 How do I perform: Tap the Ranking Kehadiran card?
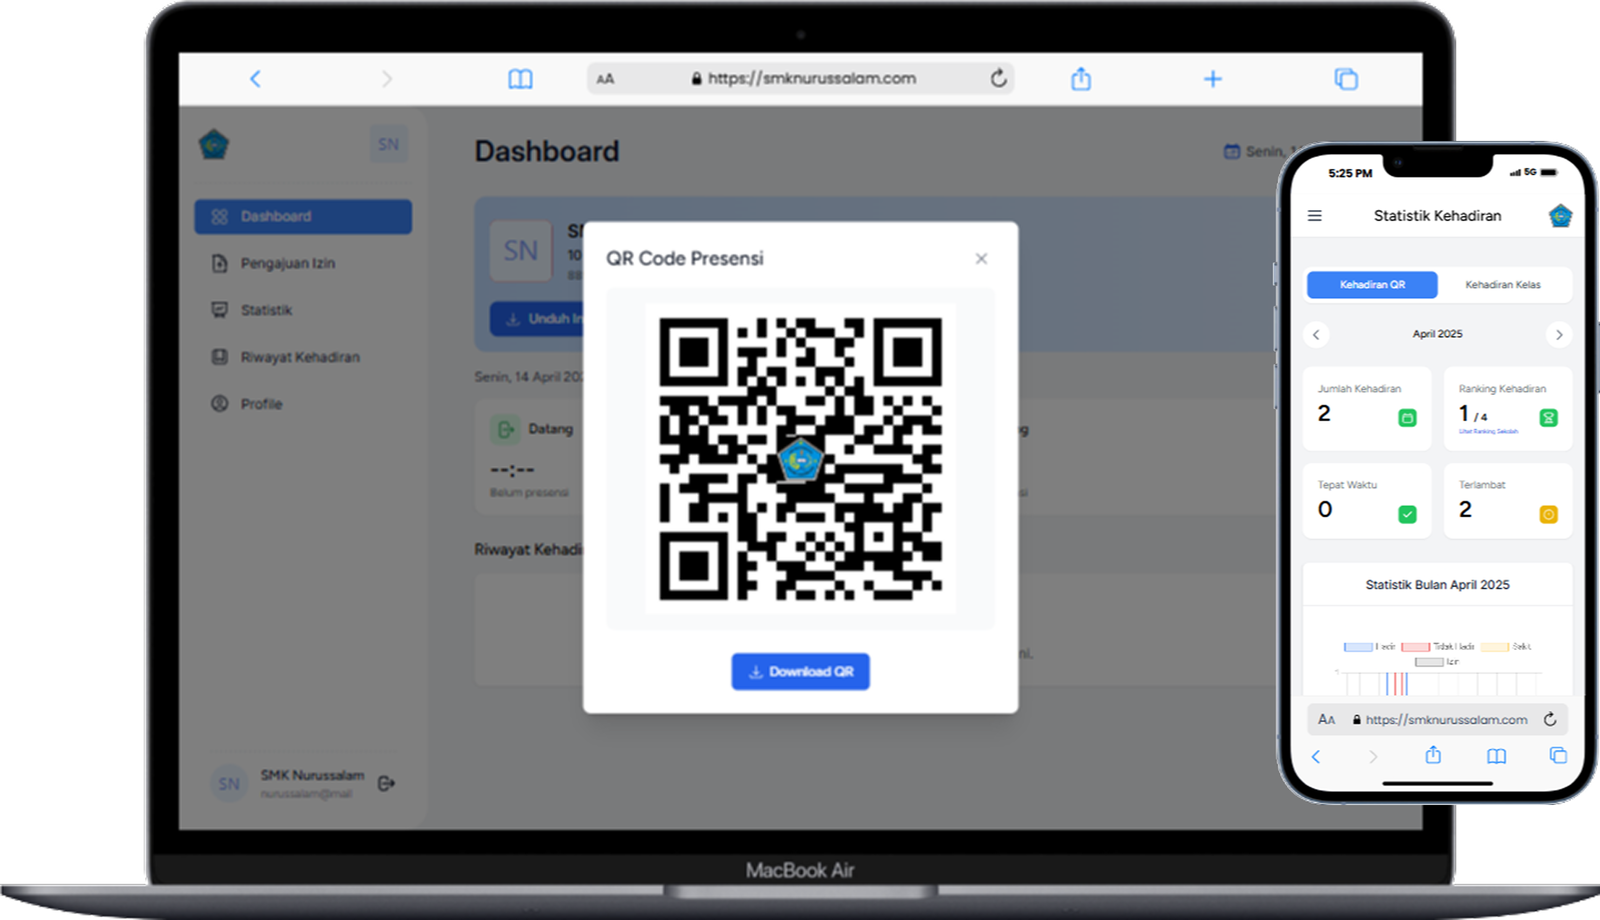pyautogui.click(x=1507, y=409)
